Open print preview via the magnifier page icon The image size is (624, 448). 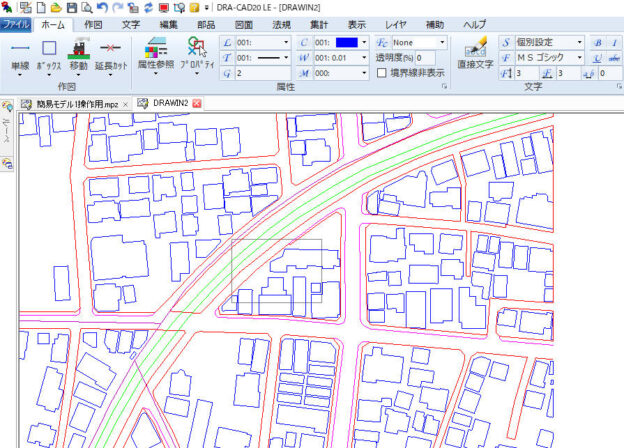point(87,7)
